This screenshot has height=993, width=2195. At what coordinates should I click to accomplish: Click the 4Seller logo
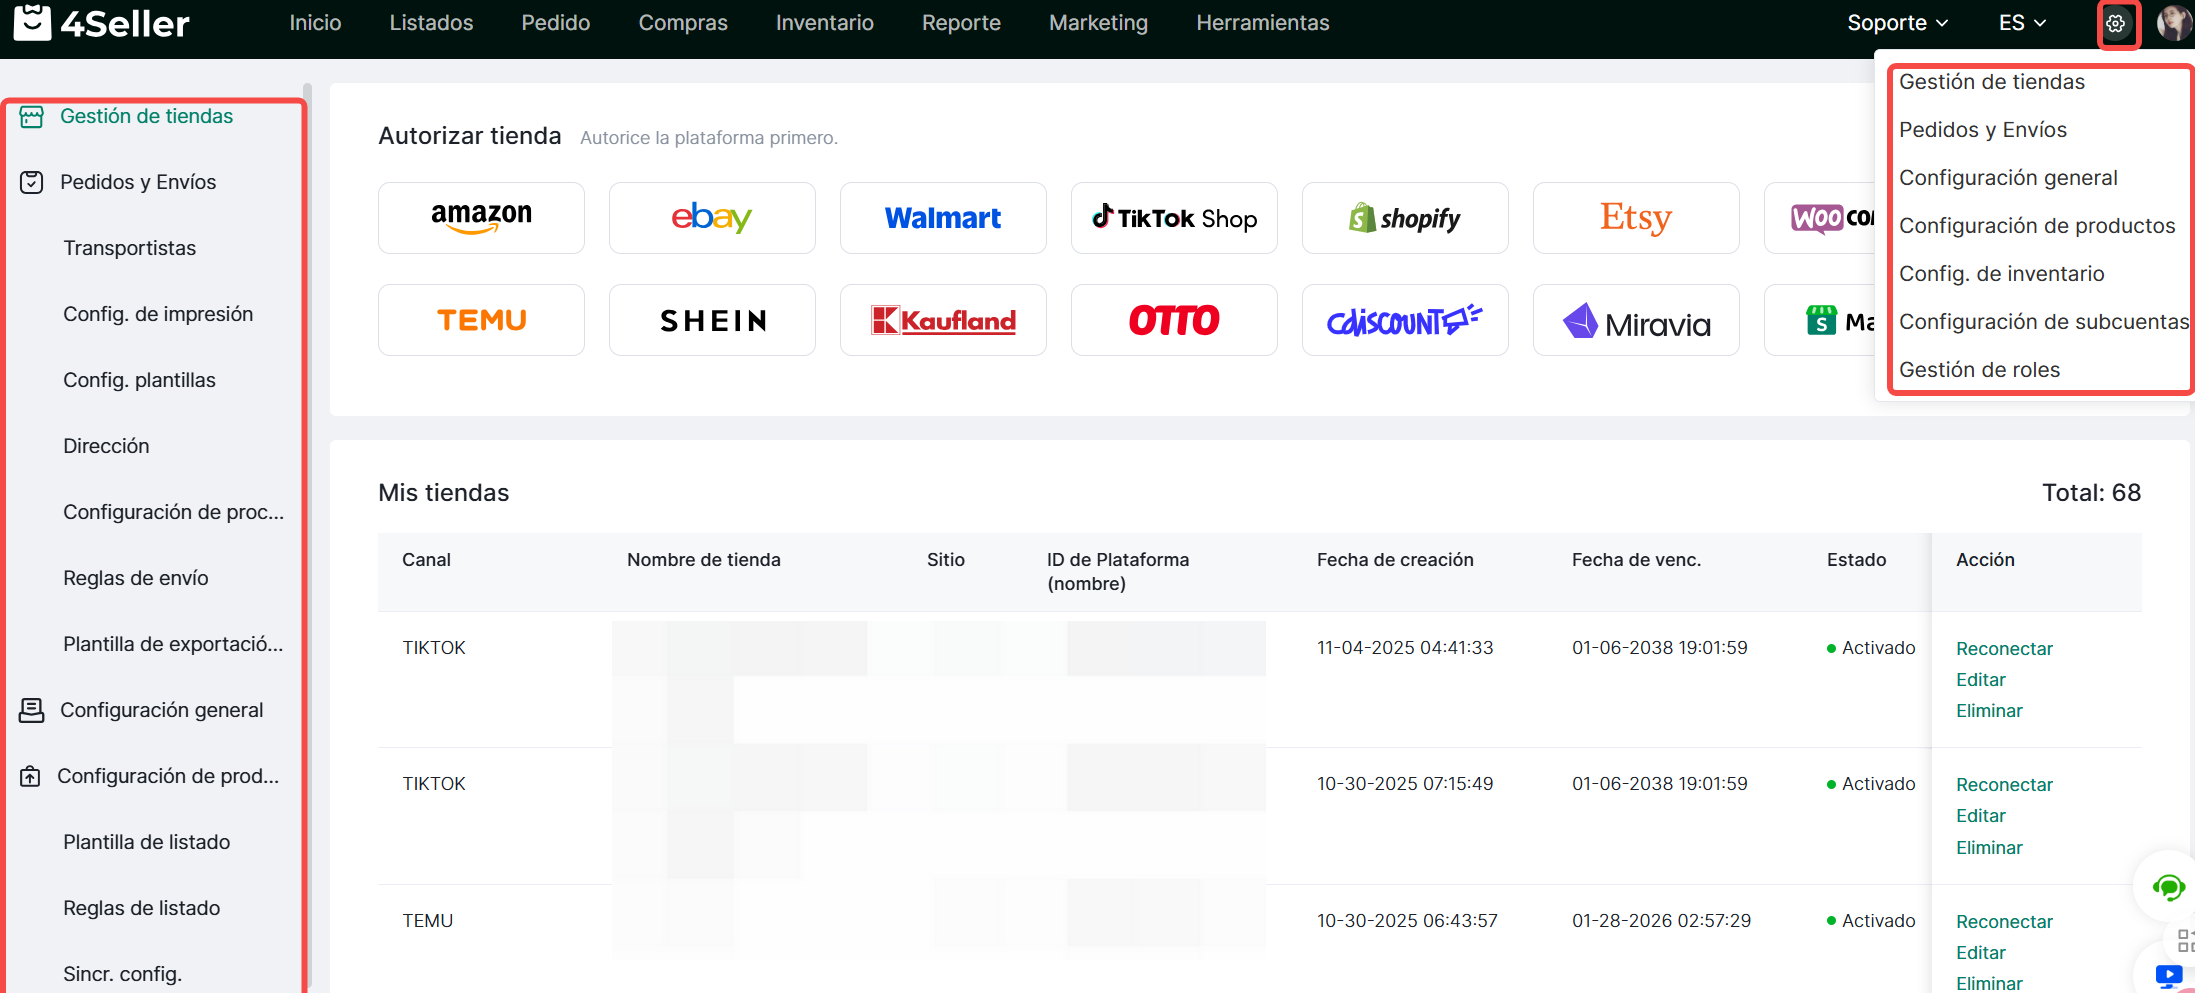click(102, 23)
